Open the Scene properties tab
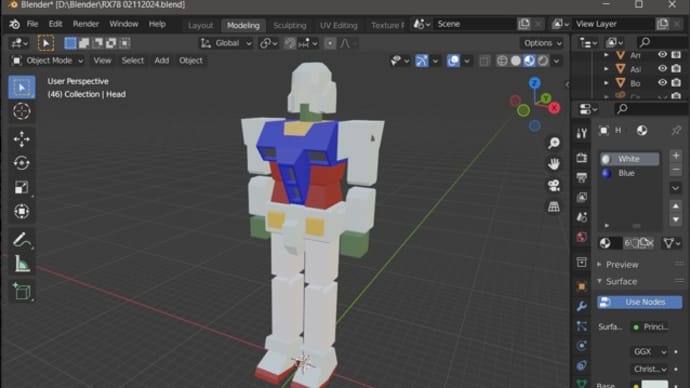690x388 pixels. click(581, 217)
